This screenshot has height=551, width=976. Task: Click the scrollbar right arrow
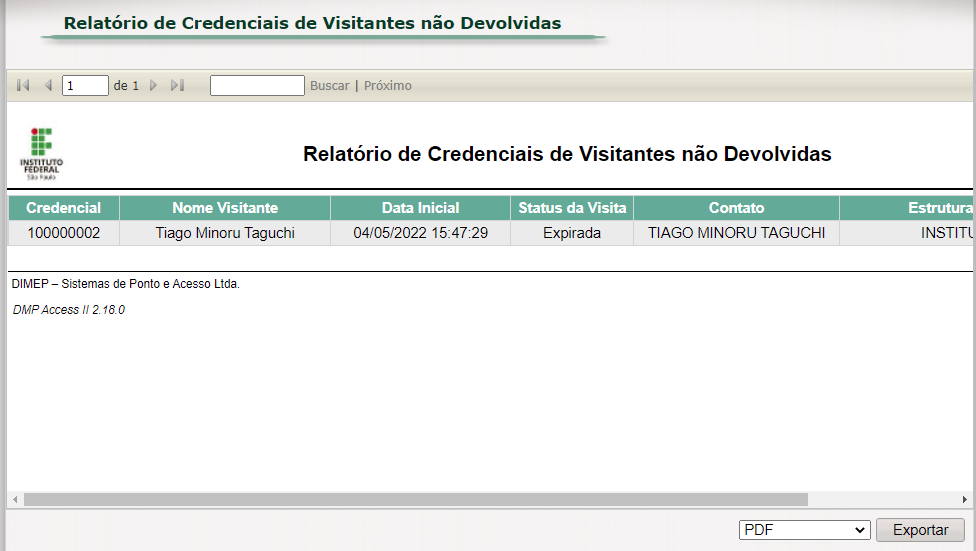click(x=964, y=499)
